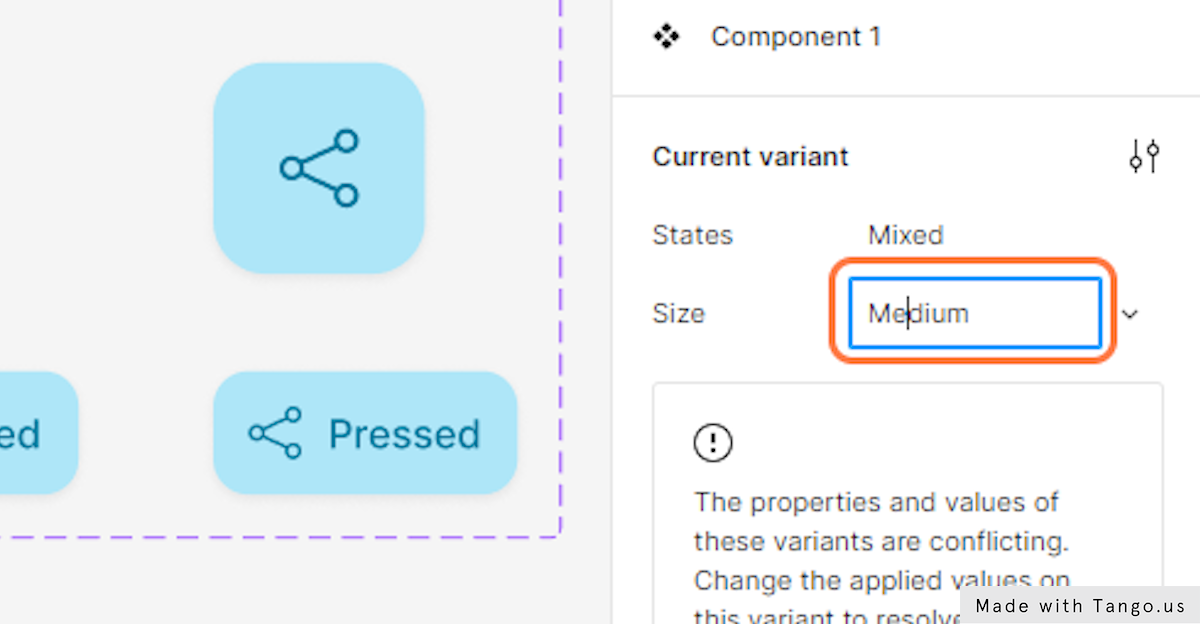Click the Made with Tango.us watermark

pos(1080,606)
